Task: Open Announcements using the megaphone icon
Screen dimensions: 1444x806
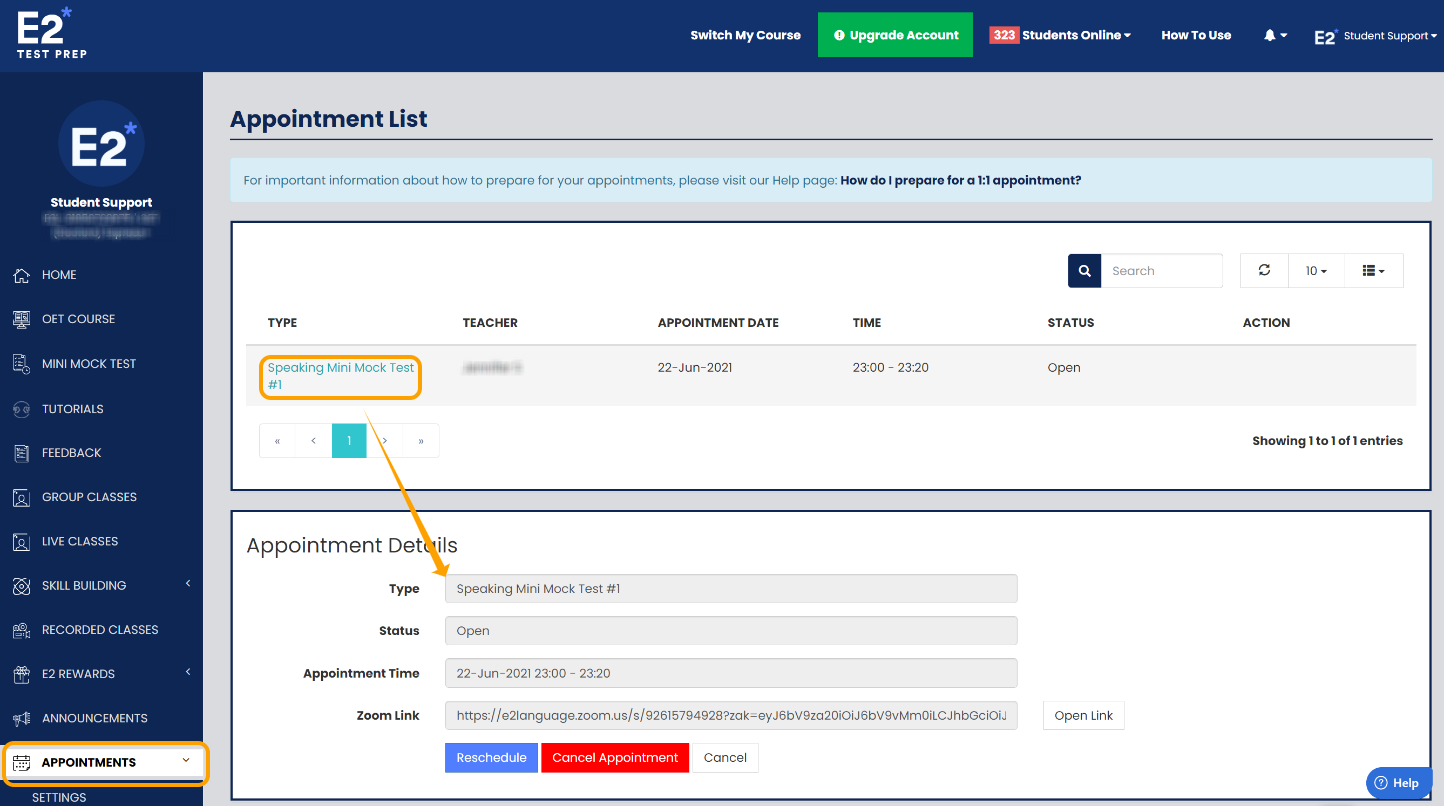Action: point(21,718)
